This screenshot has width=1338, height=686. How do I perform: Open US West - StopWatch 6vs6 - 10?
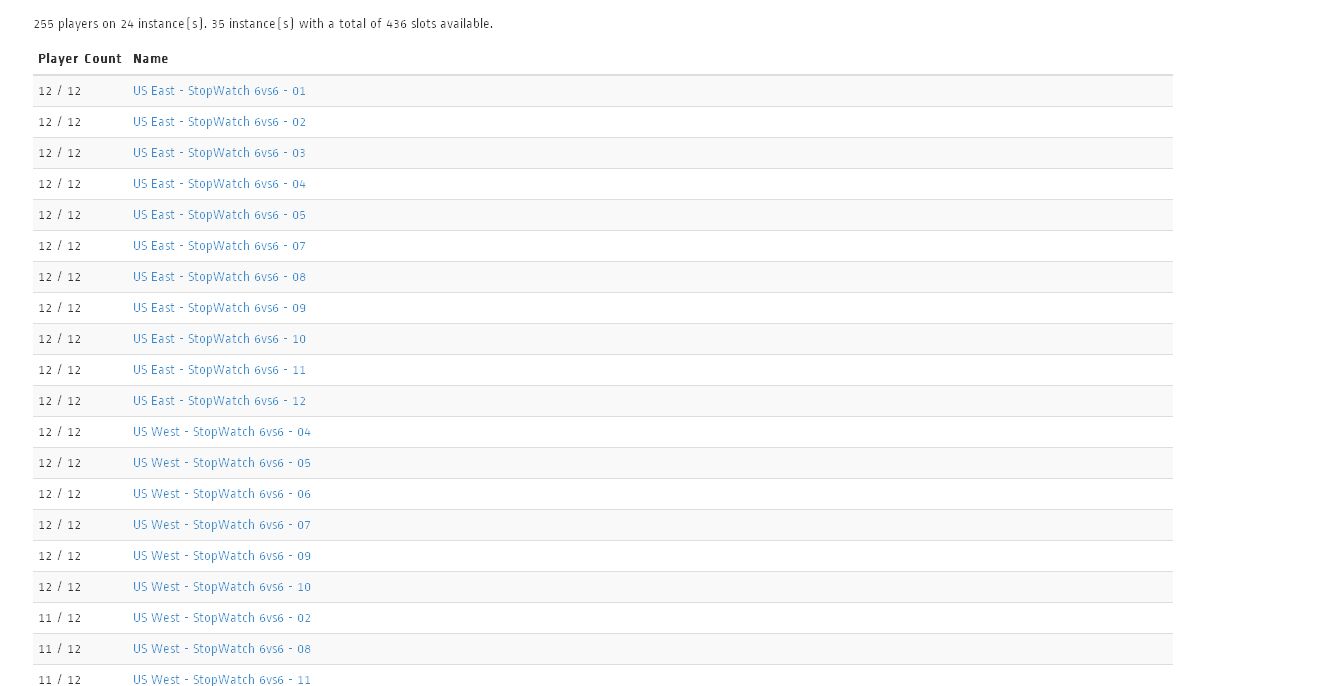(221, 587)
